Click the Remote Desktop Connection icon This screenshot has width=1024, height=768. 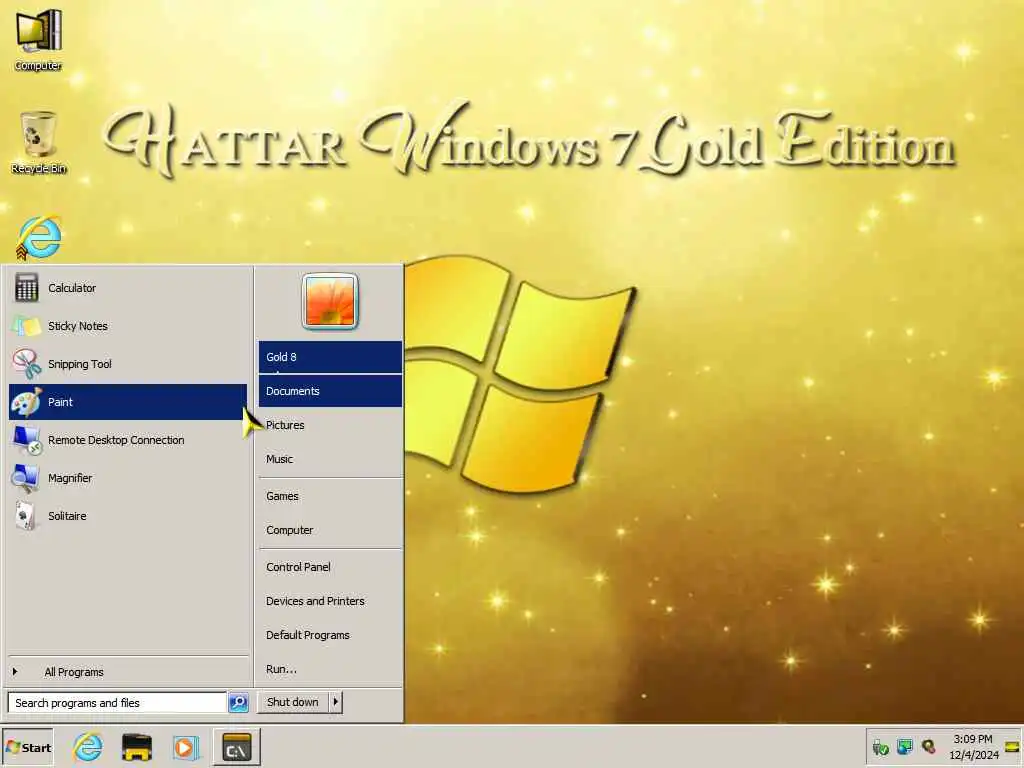tap(26, 440)
